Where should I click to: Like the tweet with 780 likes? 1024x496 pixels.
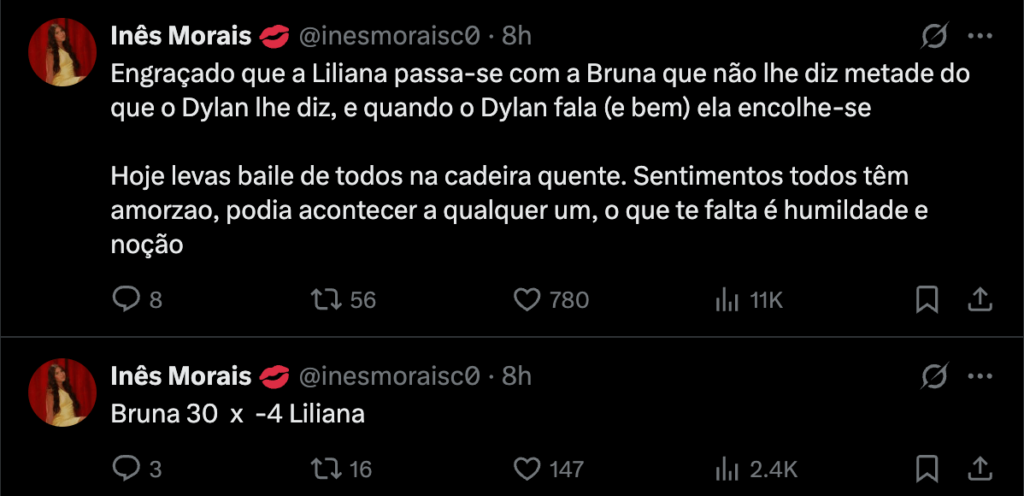(x=526, y=299)
